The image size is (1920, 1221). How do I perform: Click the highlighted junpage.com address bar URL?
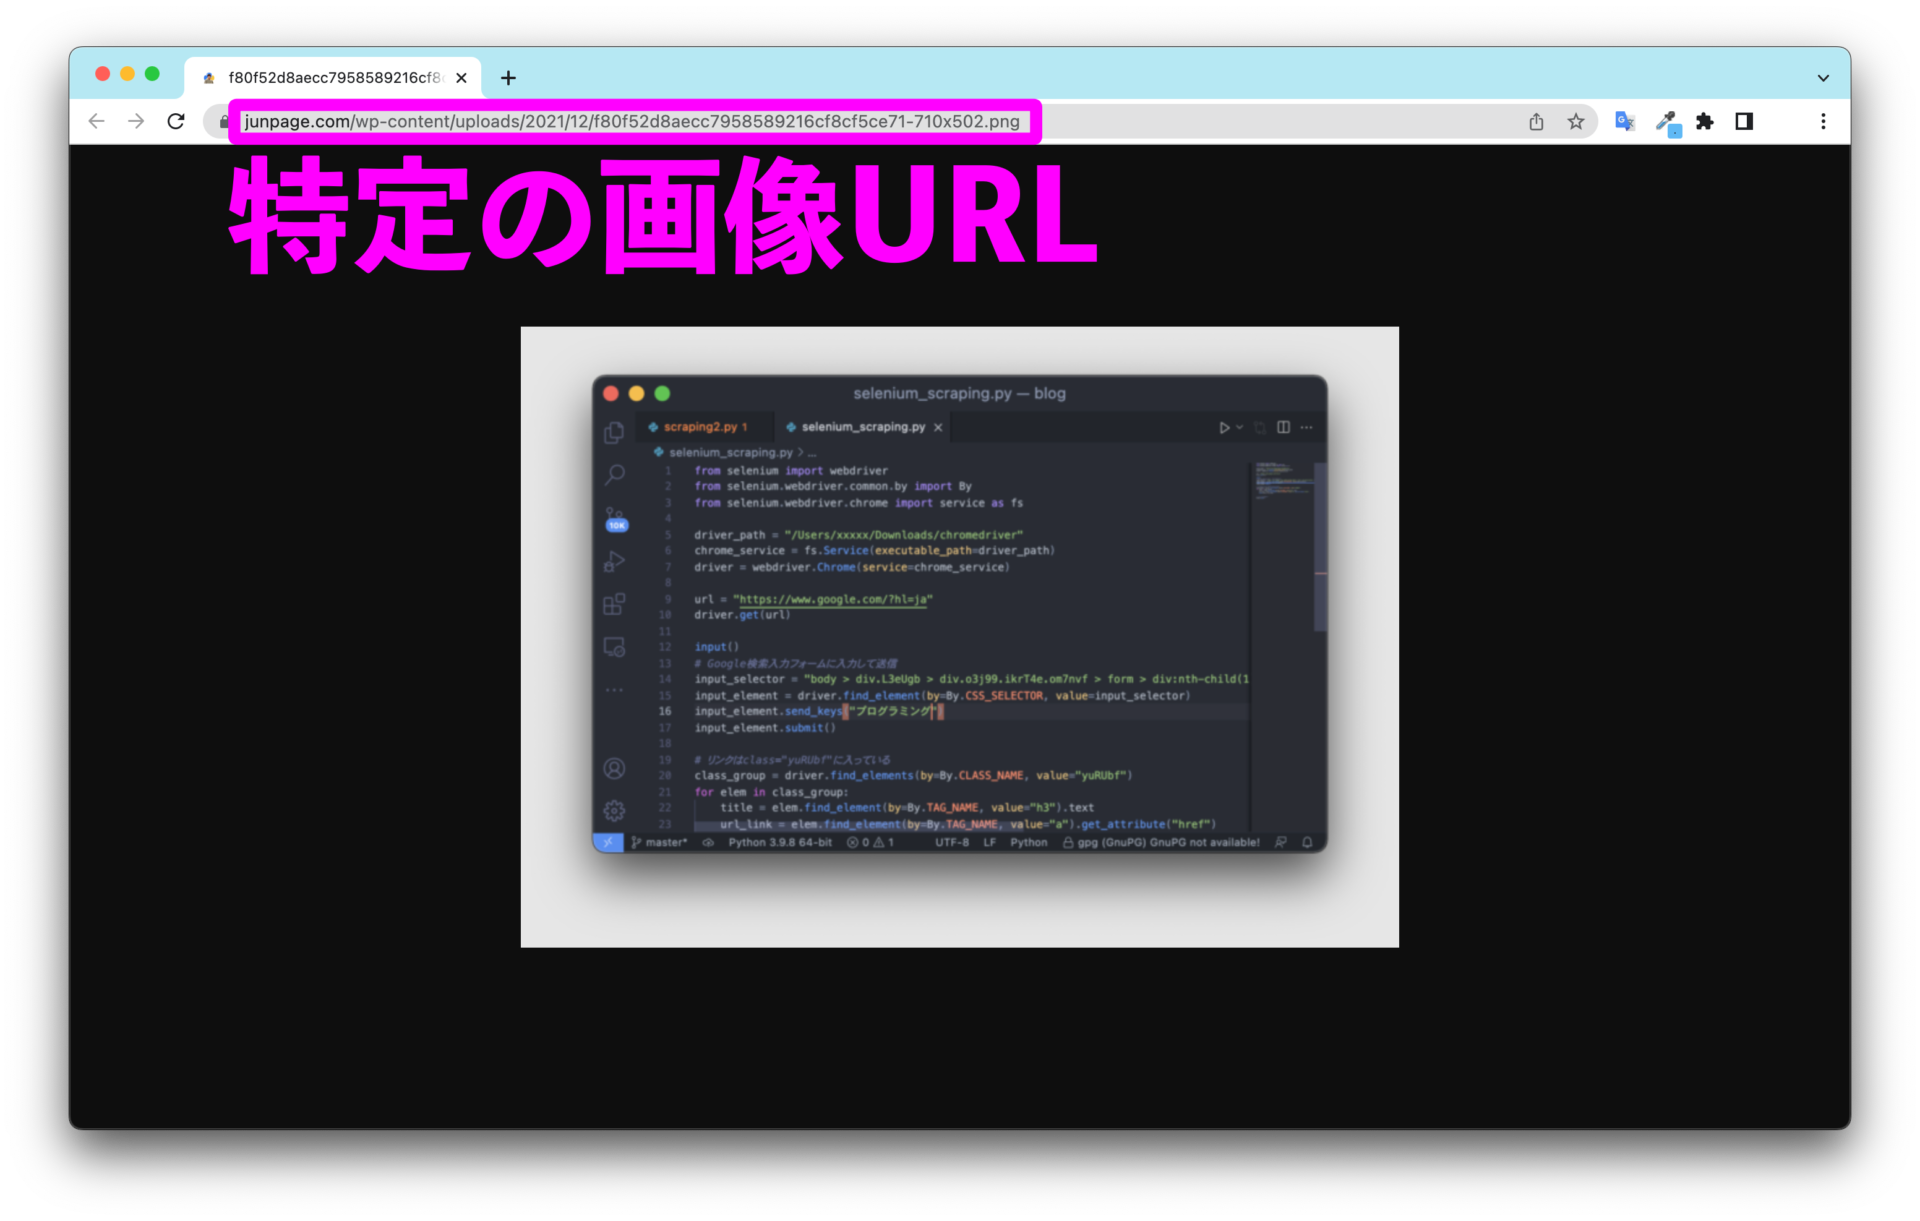pyautogui.click(x=634, y=121)
